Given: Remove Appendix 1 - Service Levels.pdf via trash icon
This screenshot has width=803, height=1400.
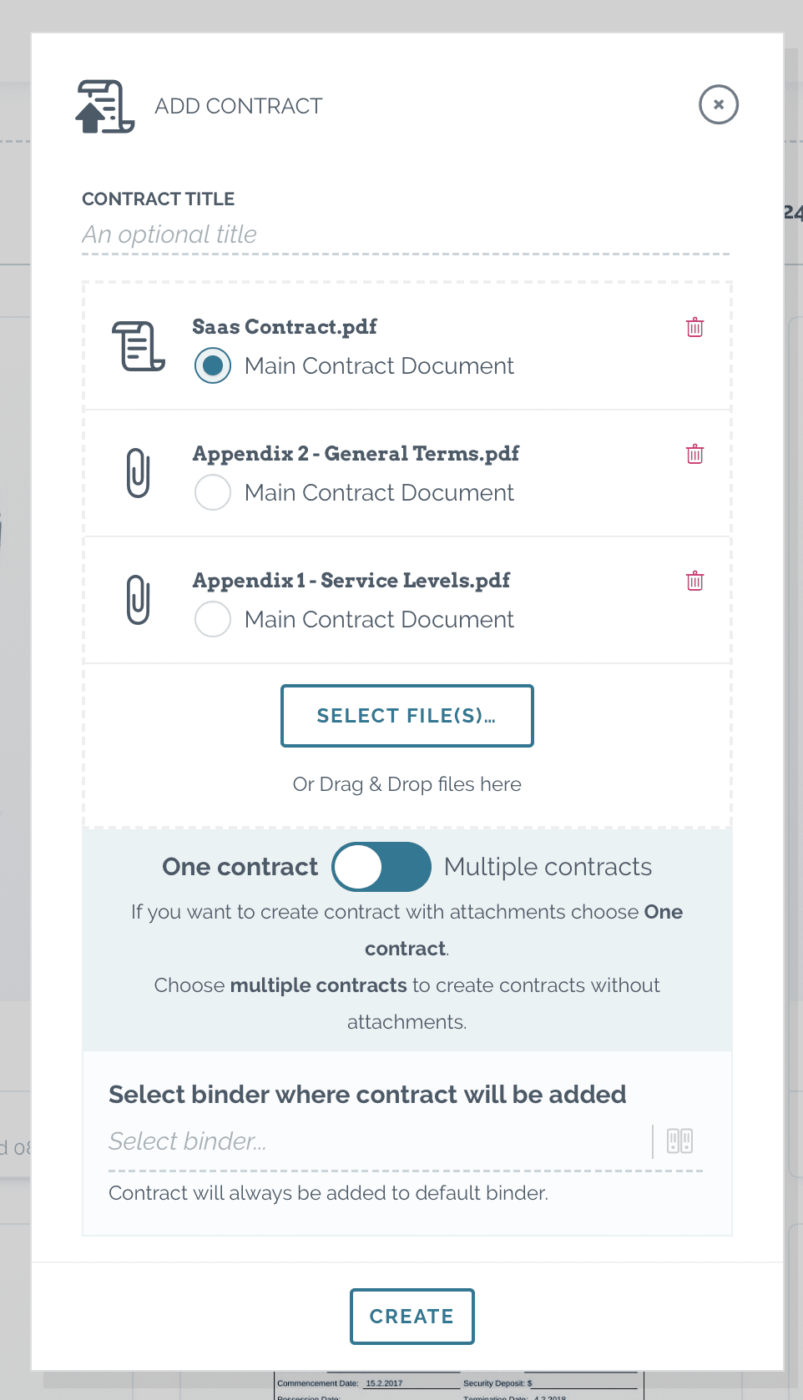Looking at the screenshot, I should pyautogui.click(x=695, y=581).
